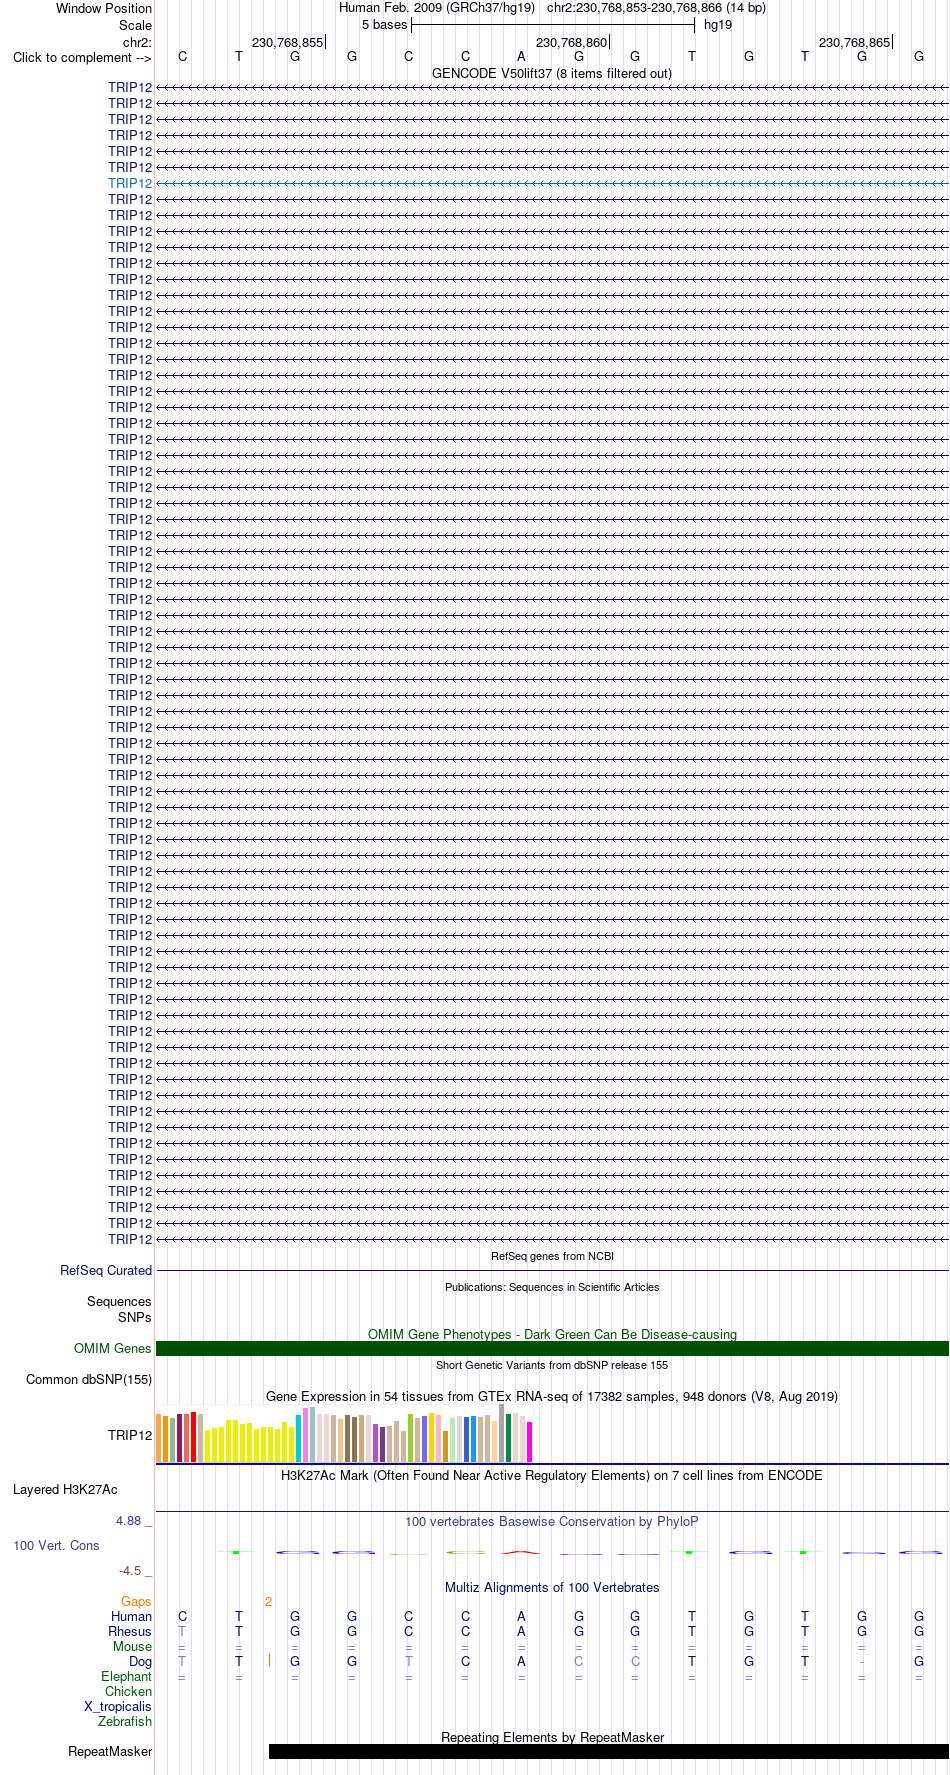
Task: Click the red PhyloP conservation peak
Action: coord(521,1552)
